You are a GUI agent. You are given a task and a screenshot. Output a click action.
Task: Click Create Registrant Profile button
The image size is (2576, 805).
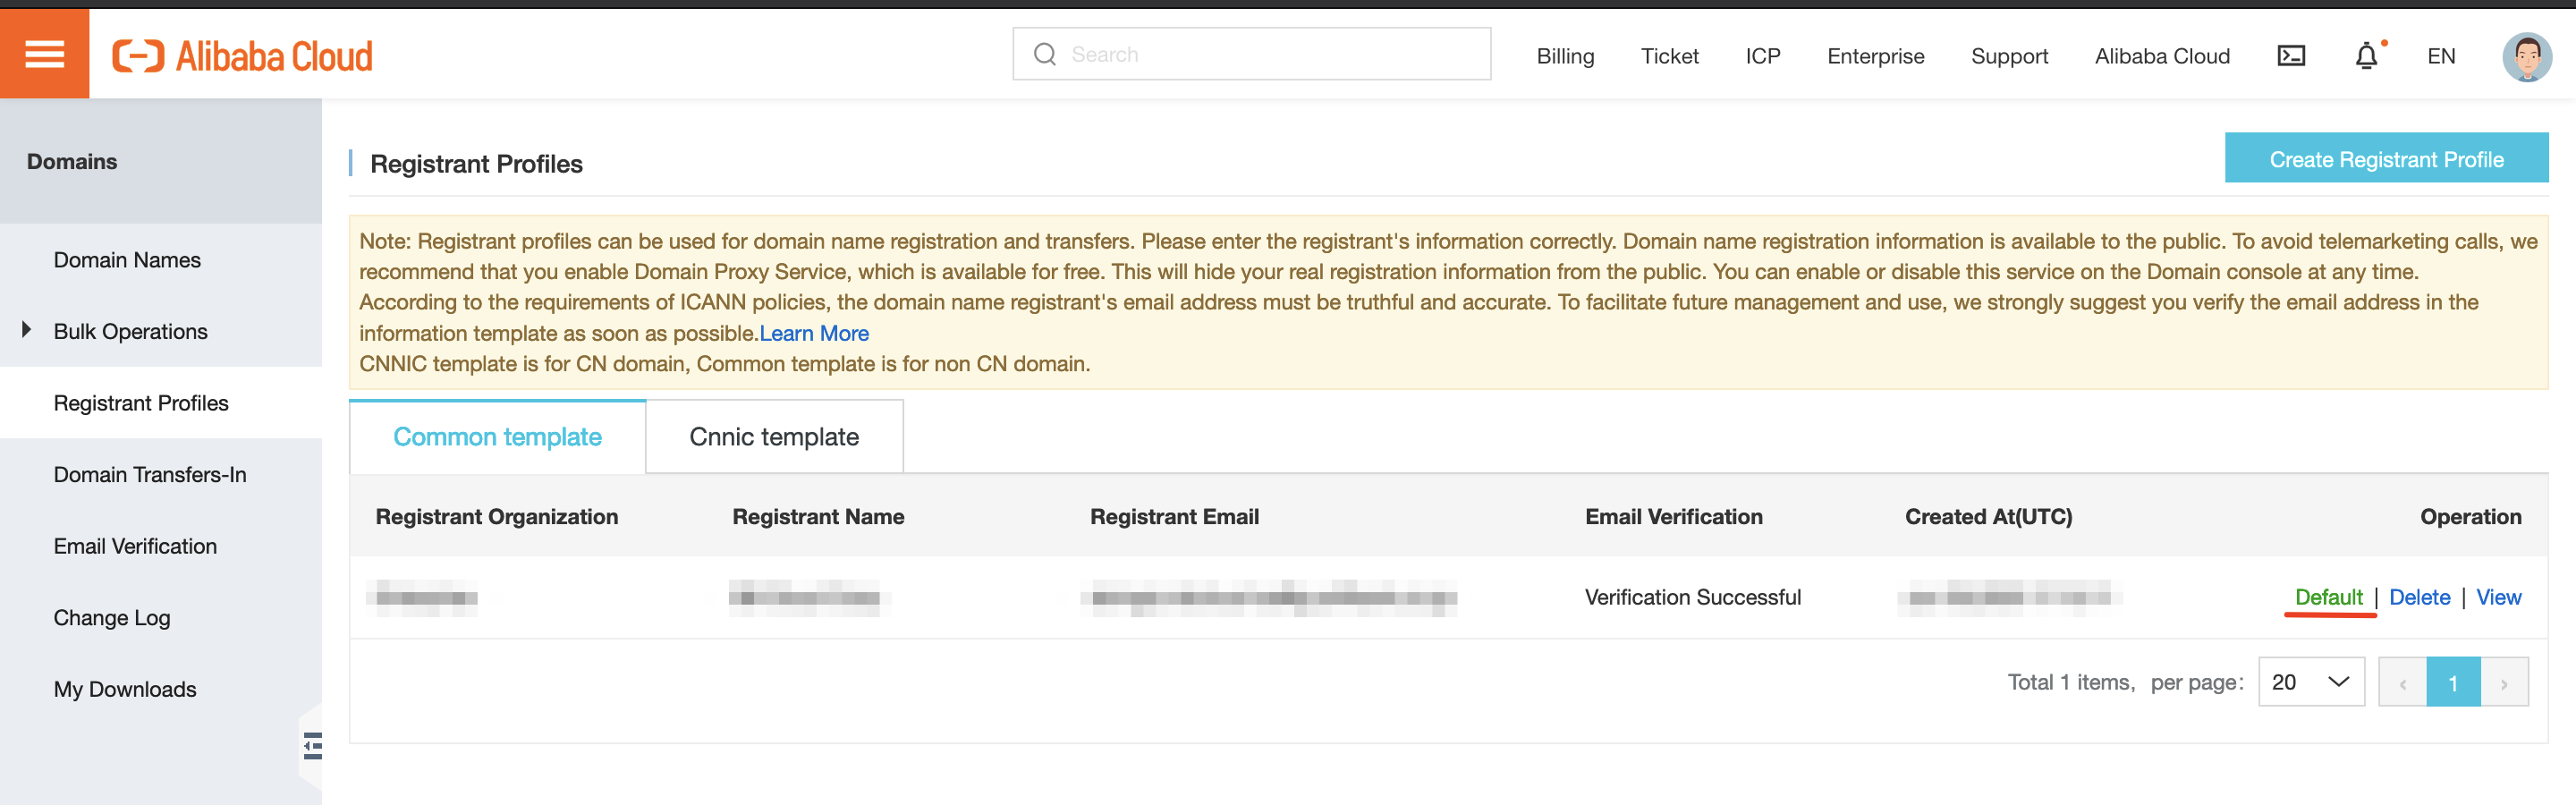pyautogui.click(x=2385, y=159)
